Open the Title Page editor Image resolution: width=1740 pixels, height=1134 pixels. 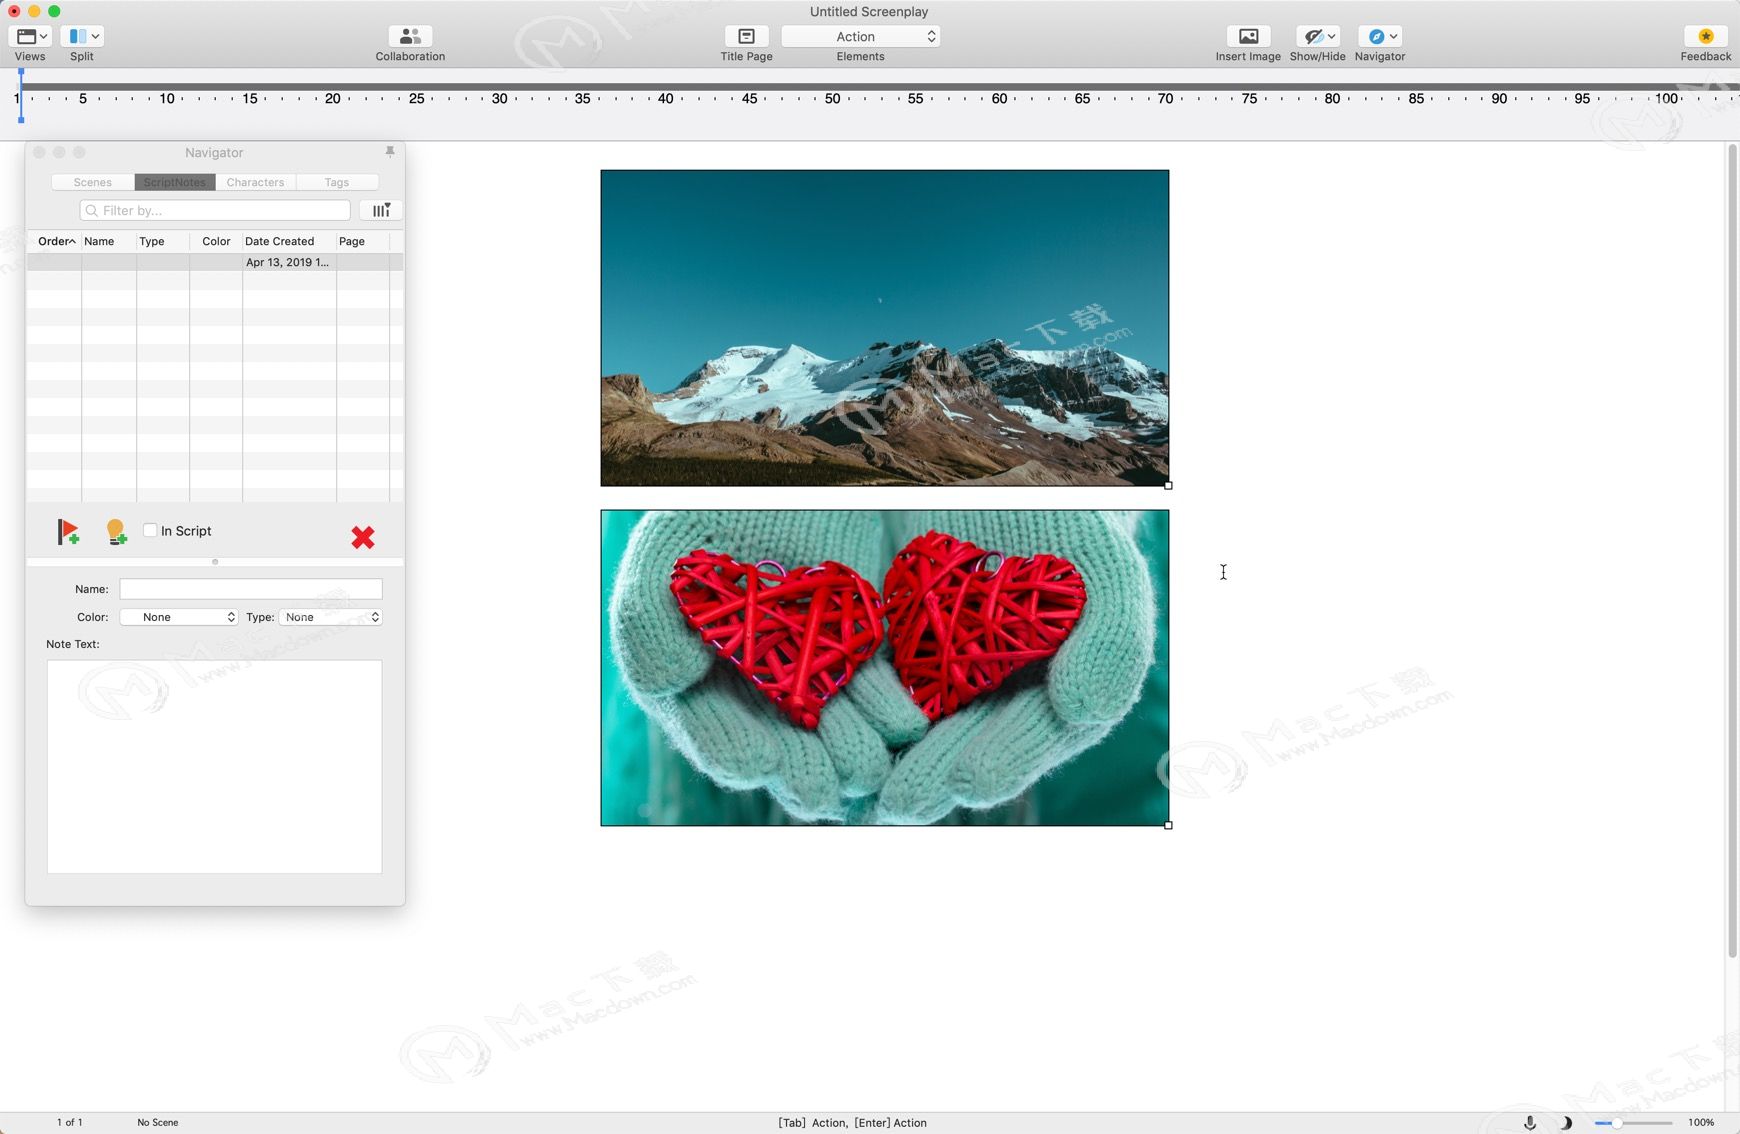pyautogui.click(x=746, y=36)
